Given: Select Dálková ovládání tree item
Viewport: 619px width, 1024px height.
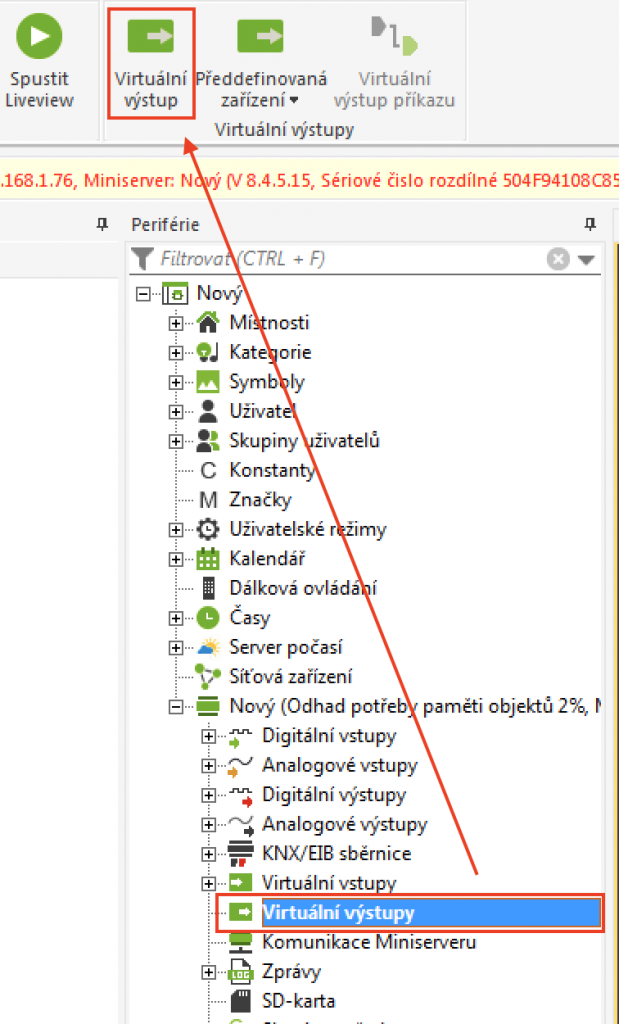Looking at the screenshot, I should pyautogui.click(x=302, y=588).
